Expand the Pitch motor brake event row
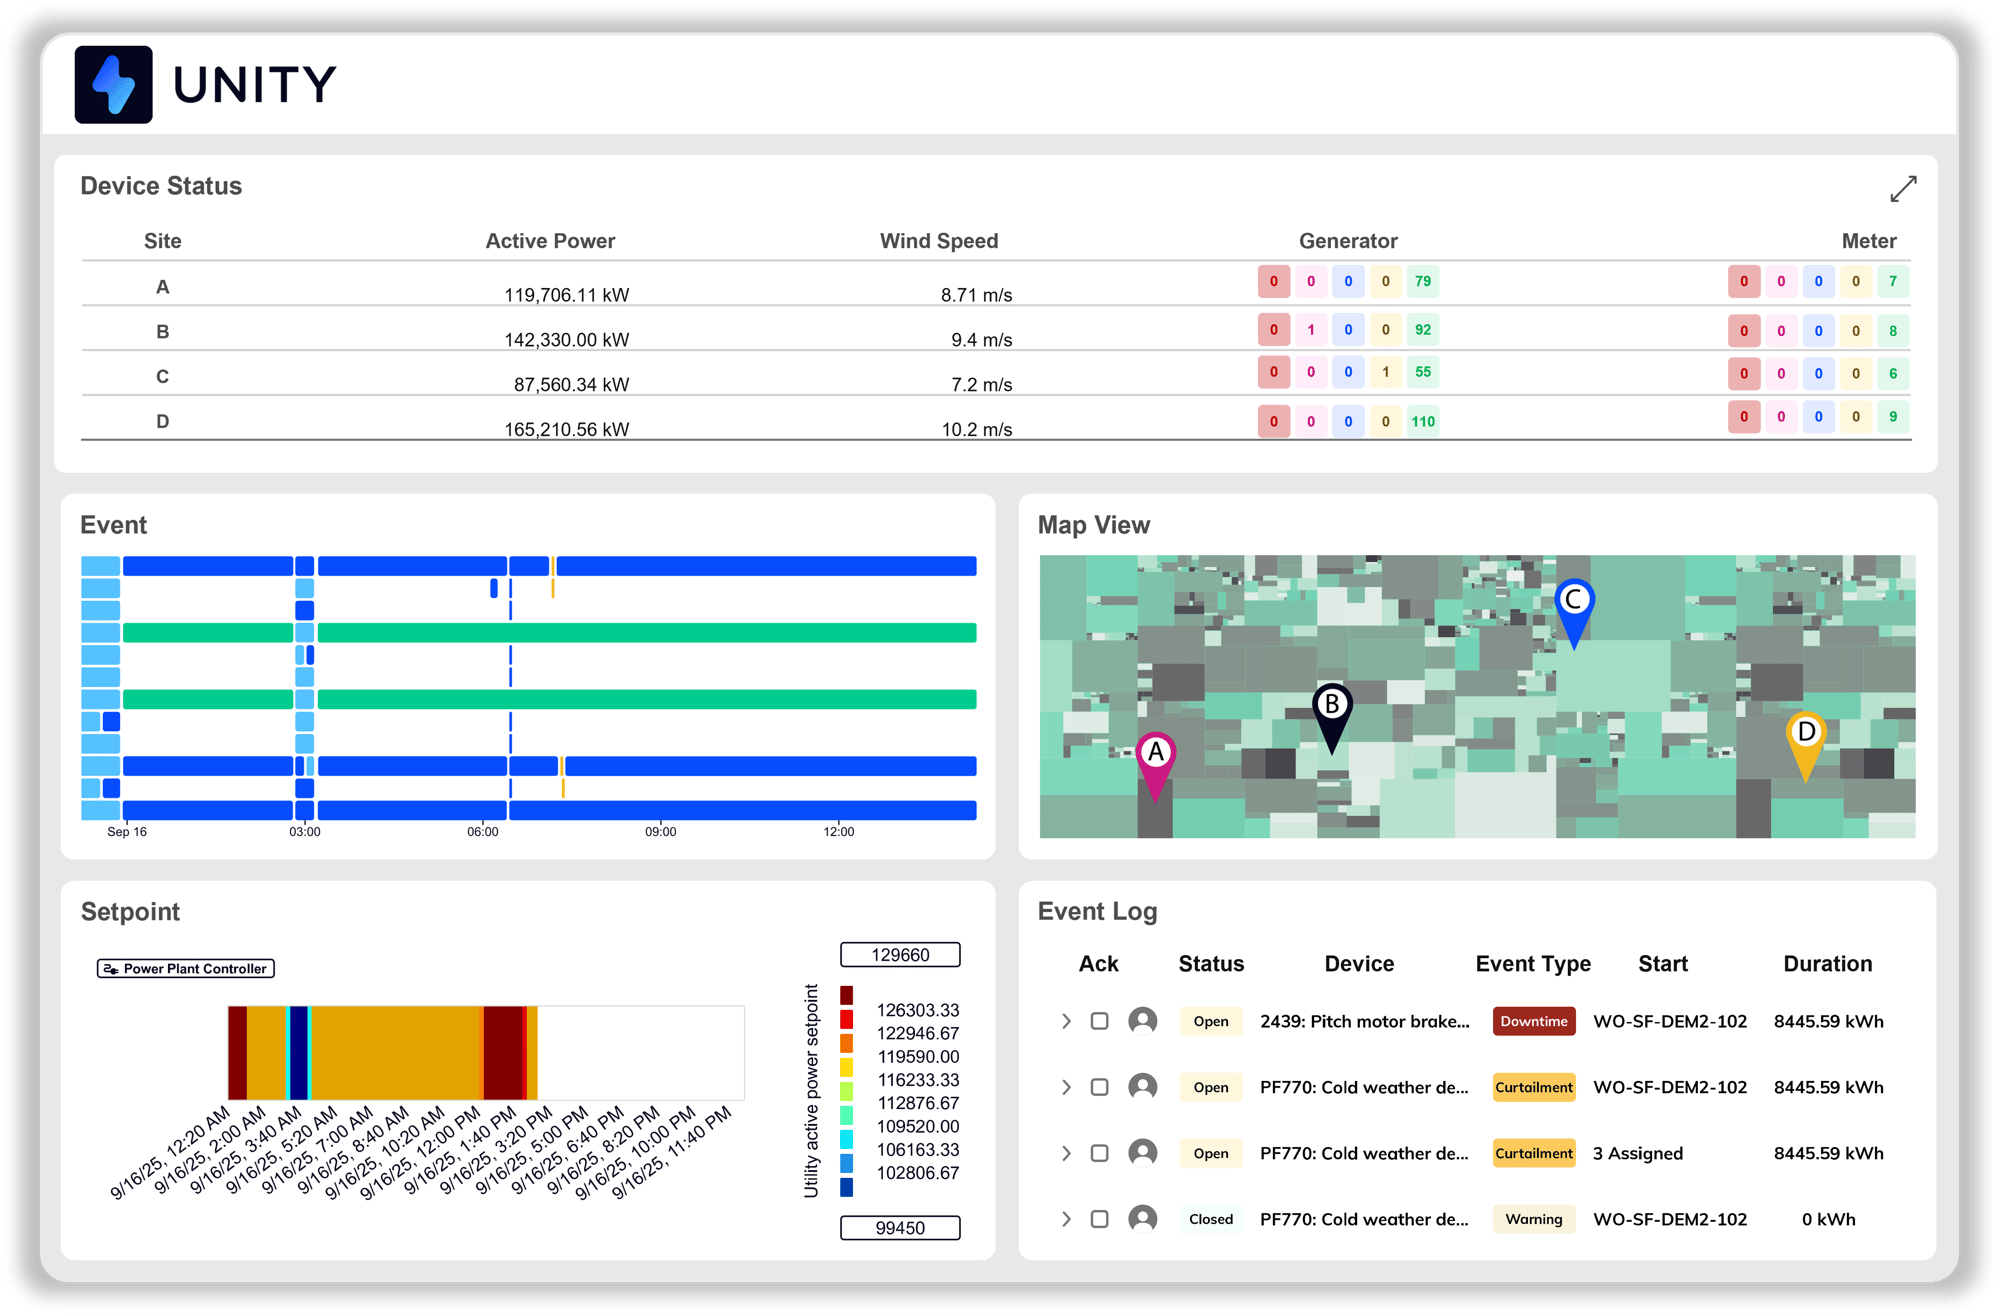Image resolution: width=2000 pixels, height=1315 pixels. click(x=1066, y=1021)
